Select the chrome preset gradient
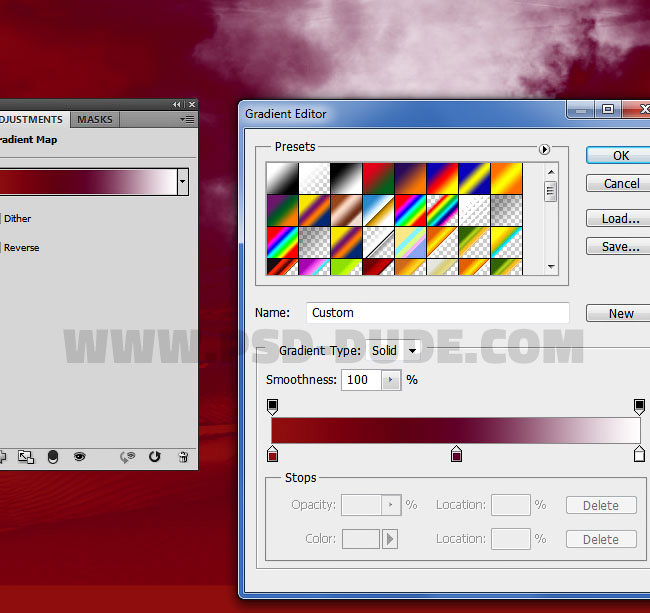Viewport: 650px width, 613px height. (x=378, y=211)
